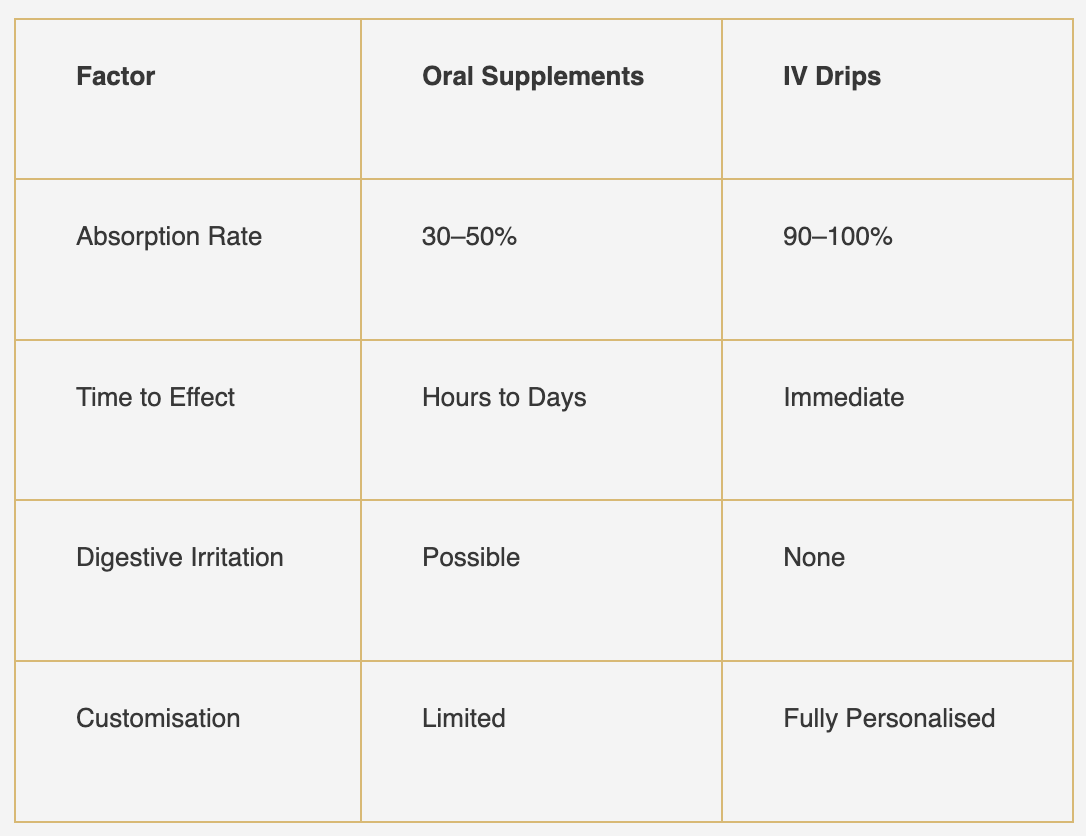Click the IV Drips column header
The image size is (1086, 836).
point(832,76)
